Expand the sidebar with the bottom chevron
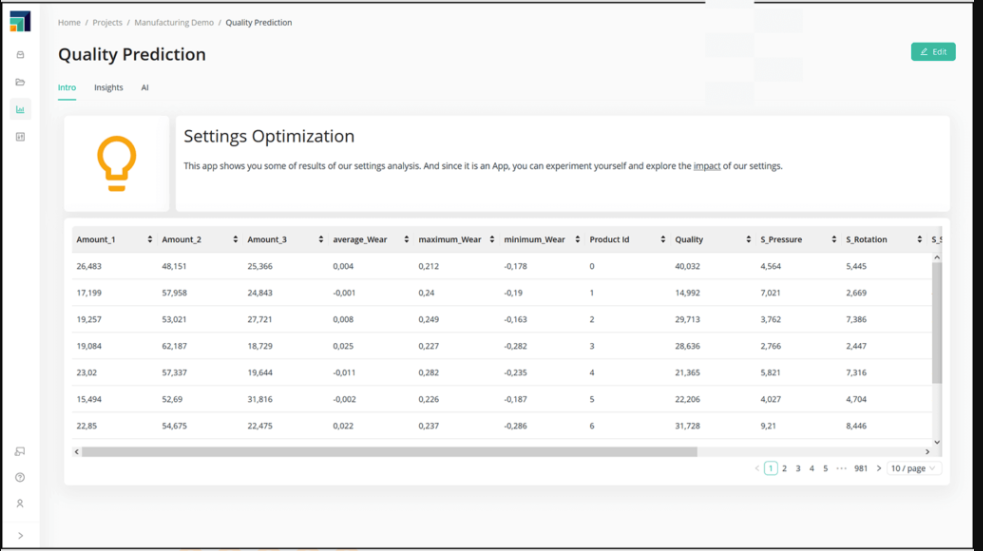Viewport: 983px width, 551px height. coord(20,536)
